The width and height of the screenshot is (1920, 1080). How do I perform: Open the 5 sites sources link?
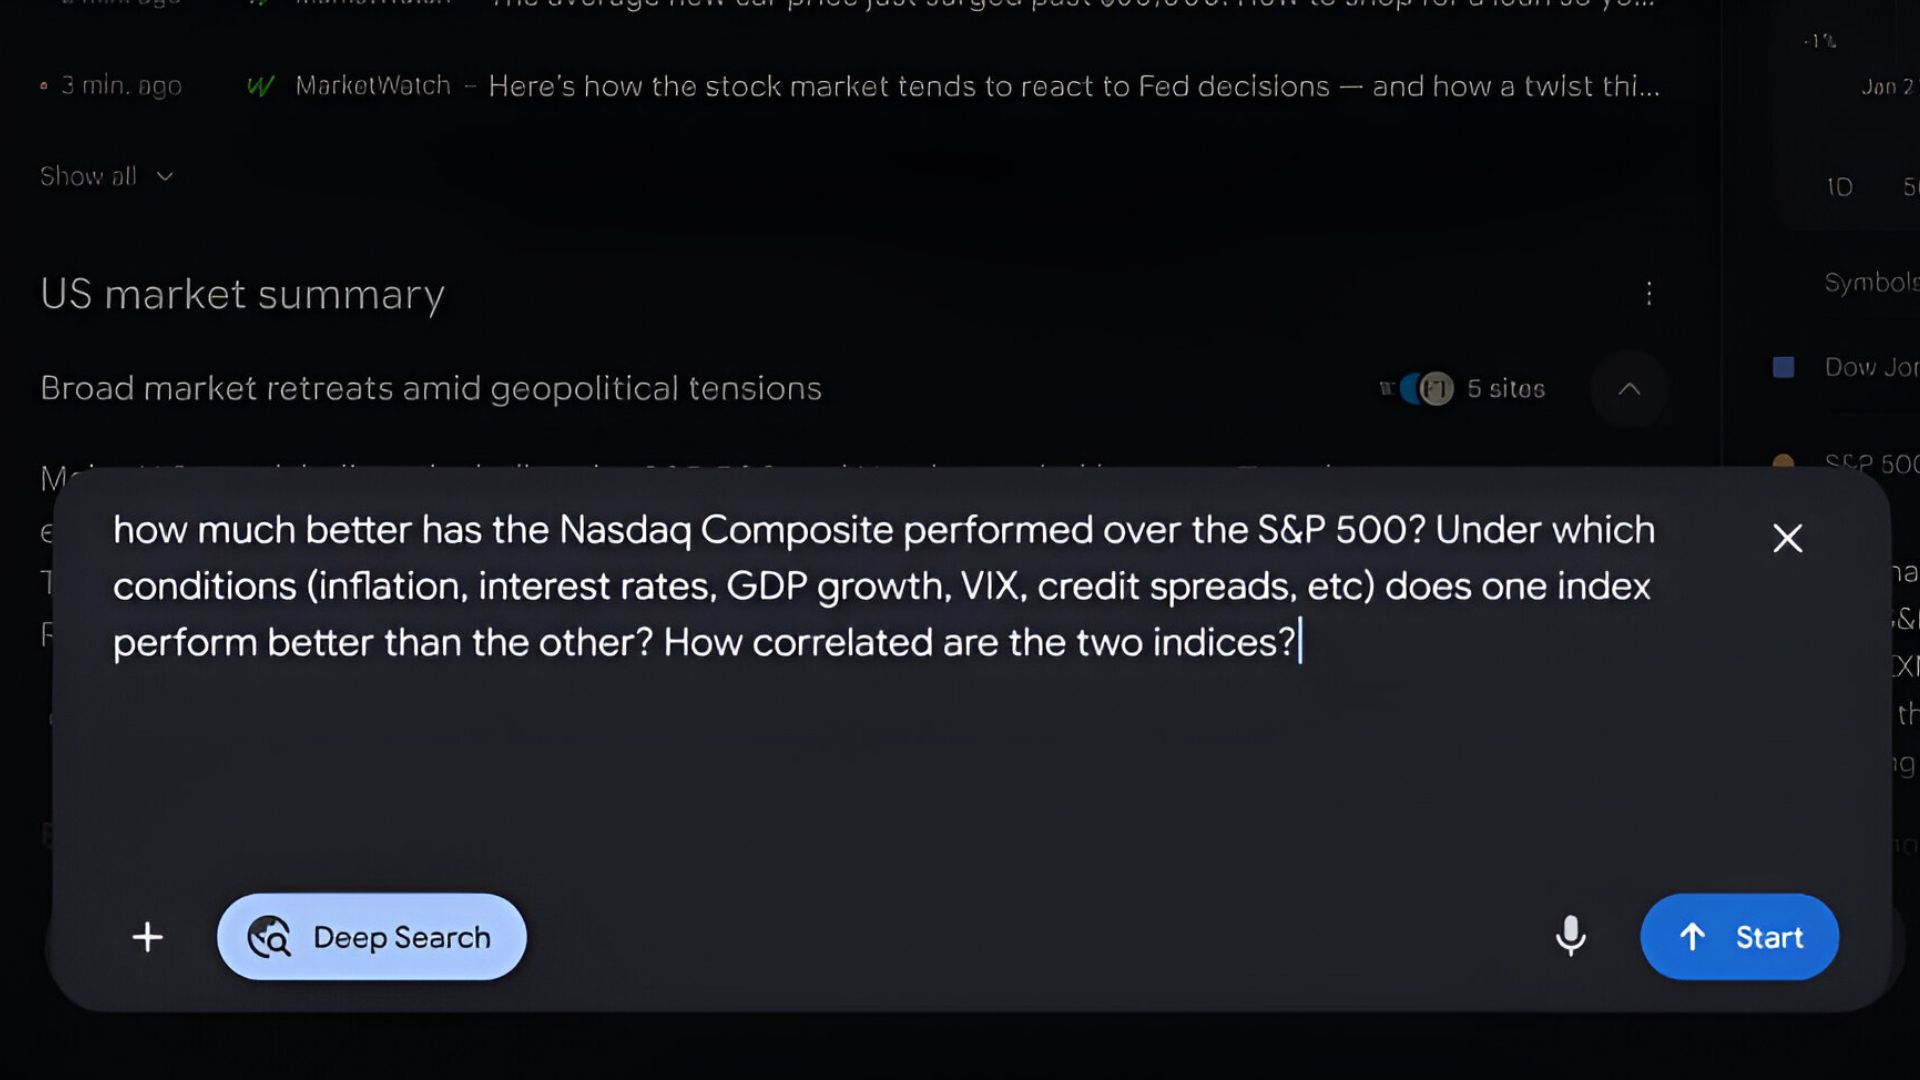click(x=1505, y=389)
